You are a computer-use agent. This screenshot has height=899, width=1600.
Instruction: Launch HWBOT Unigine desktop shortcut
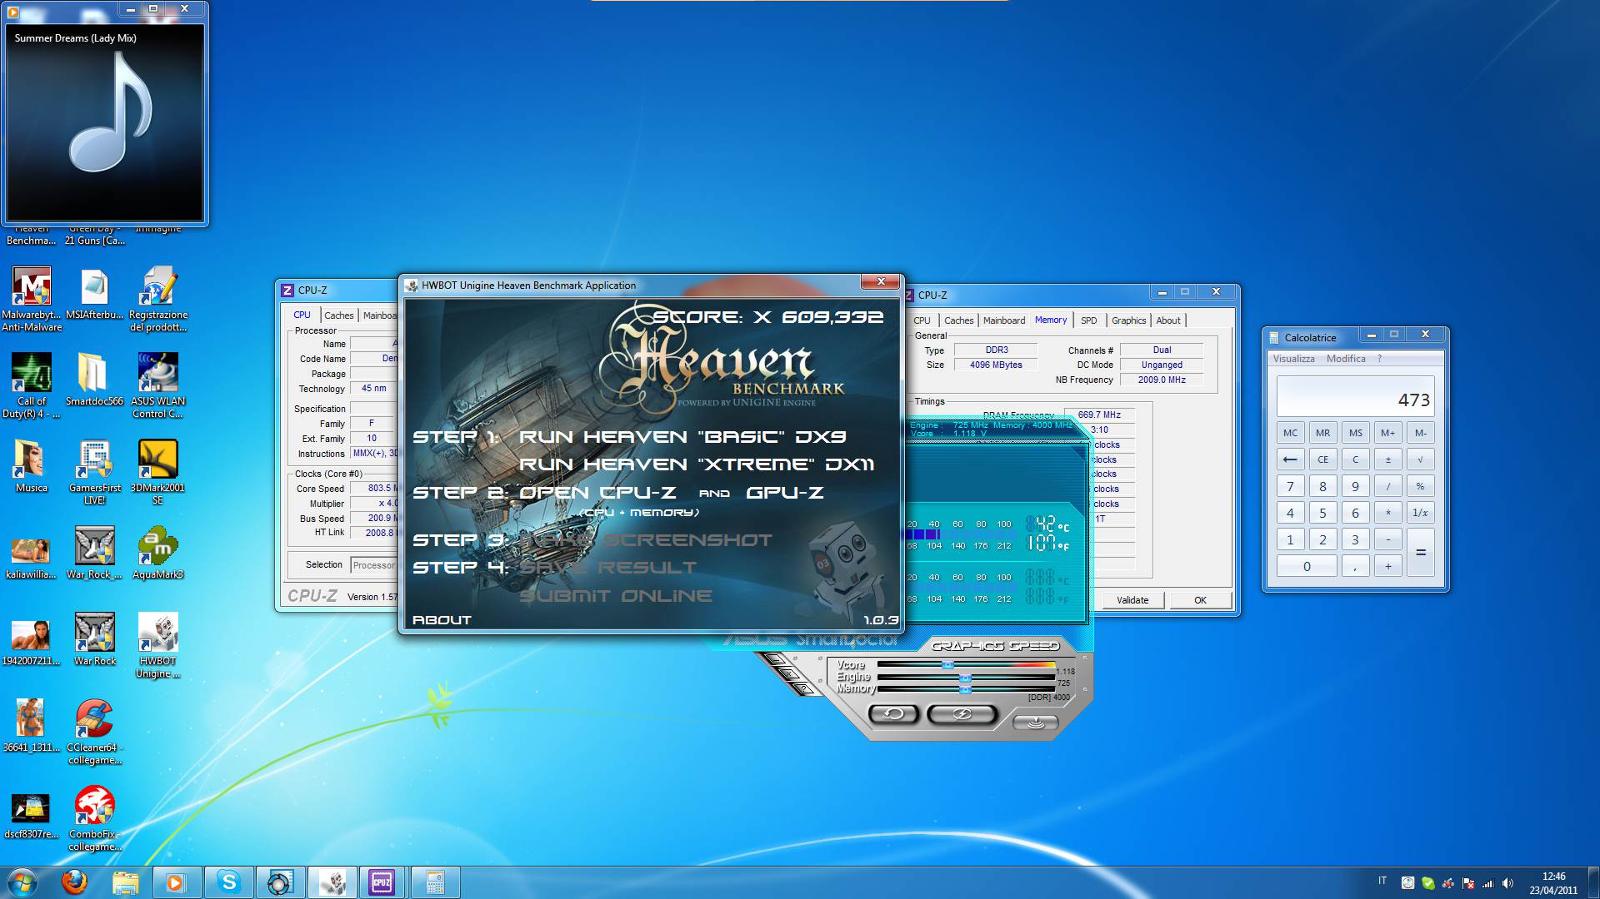158,646
